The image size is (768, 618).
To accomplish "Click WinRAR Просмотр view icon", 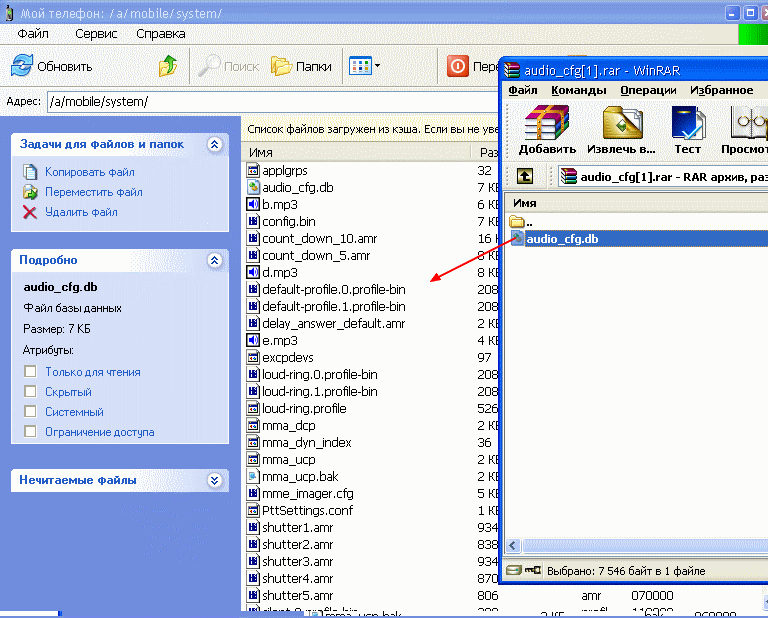I will pos(748,122).
